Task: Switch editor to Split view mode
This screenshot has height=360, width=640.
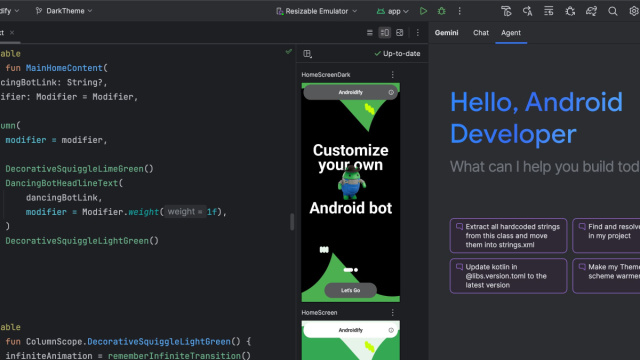Action: click(x=384, y=33)
